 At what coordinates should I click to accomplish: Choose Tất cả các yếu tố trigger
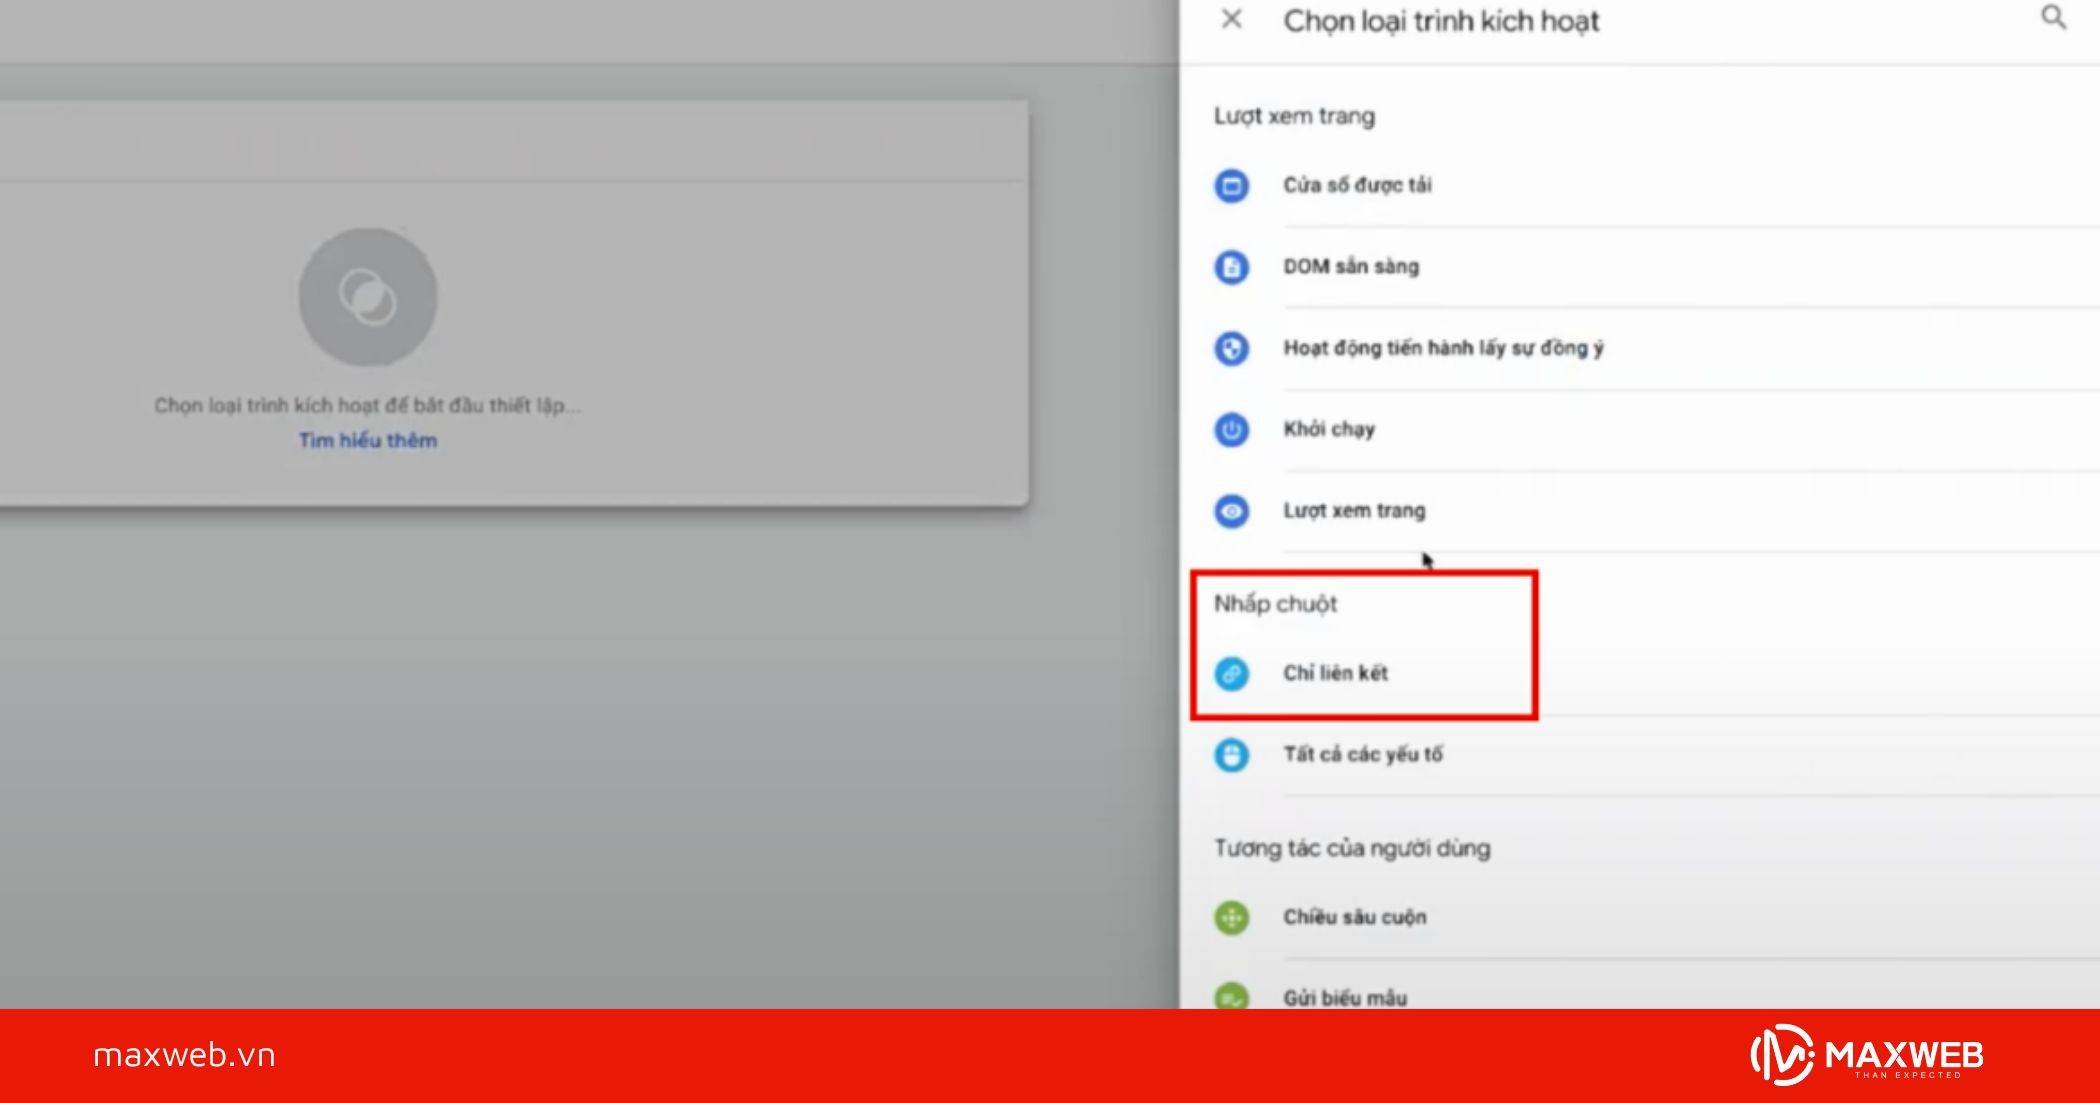(x=1363, y=754)
